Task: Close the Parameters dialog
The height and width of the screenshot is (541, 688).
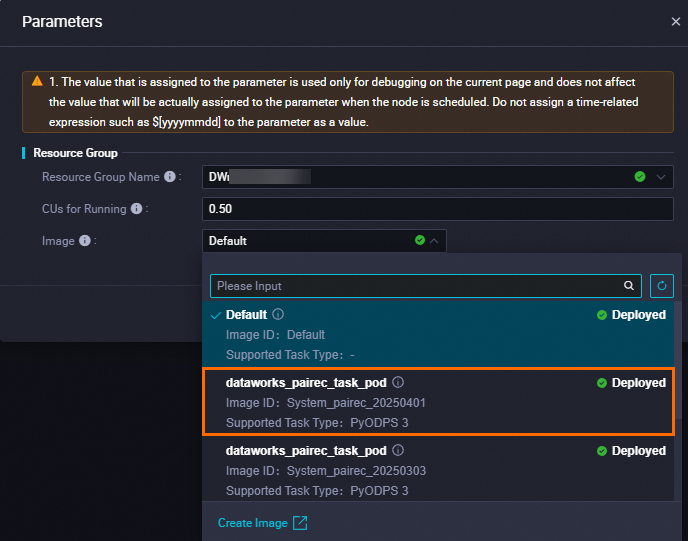Action: (x=675, y=21)
